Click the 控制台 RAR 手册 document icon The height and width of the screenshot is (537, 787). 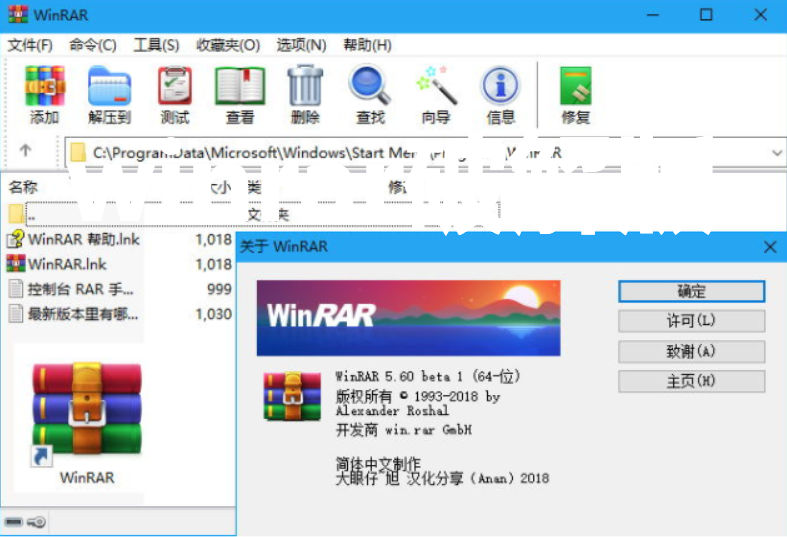(x=16, y=289)
